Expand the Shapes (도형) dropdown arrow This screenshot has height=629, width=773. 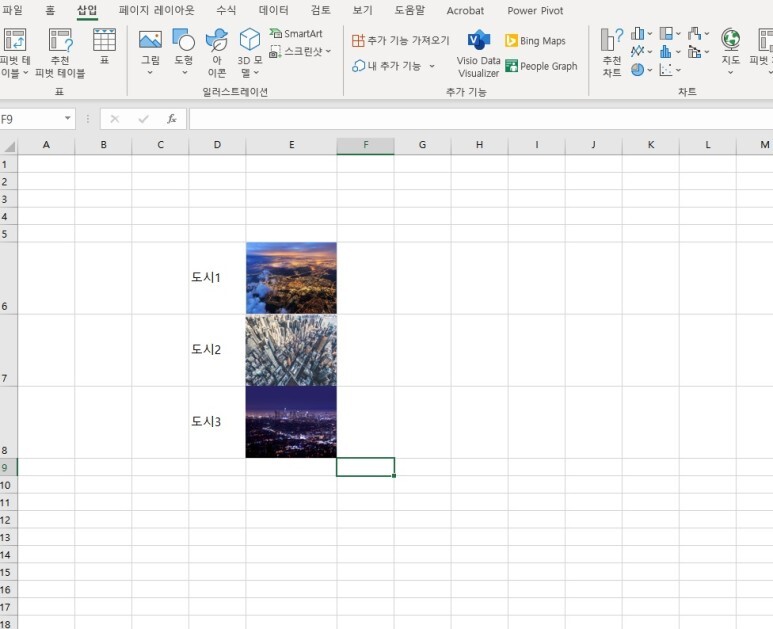point(184,72)
